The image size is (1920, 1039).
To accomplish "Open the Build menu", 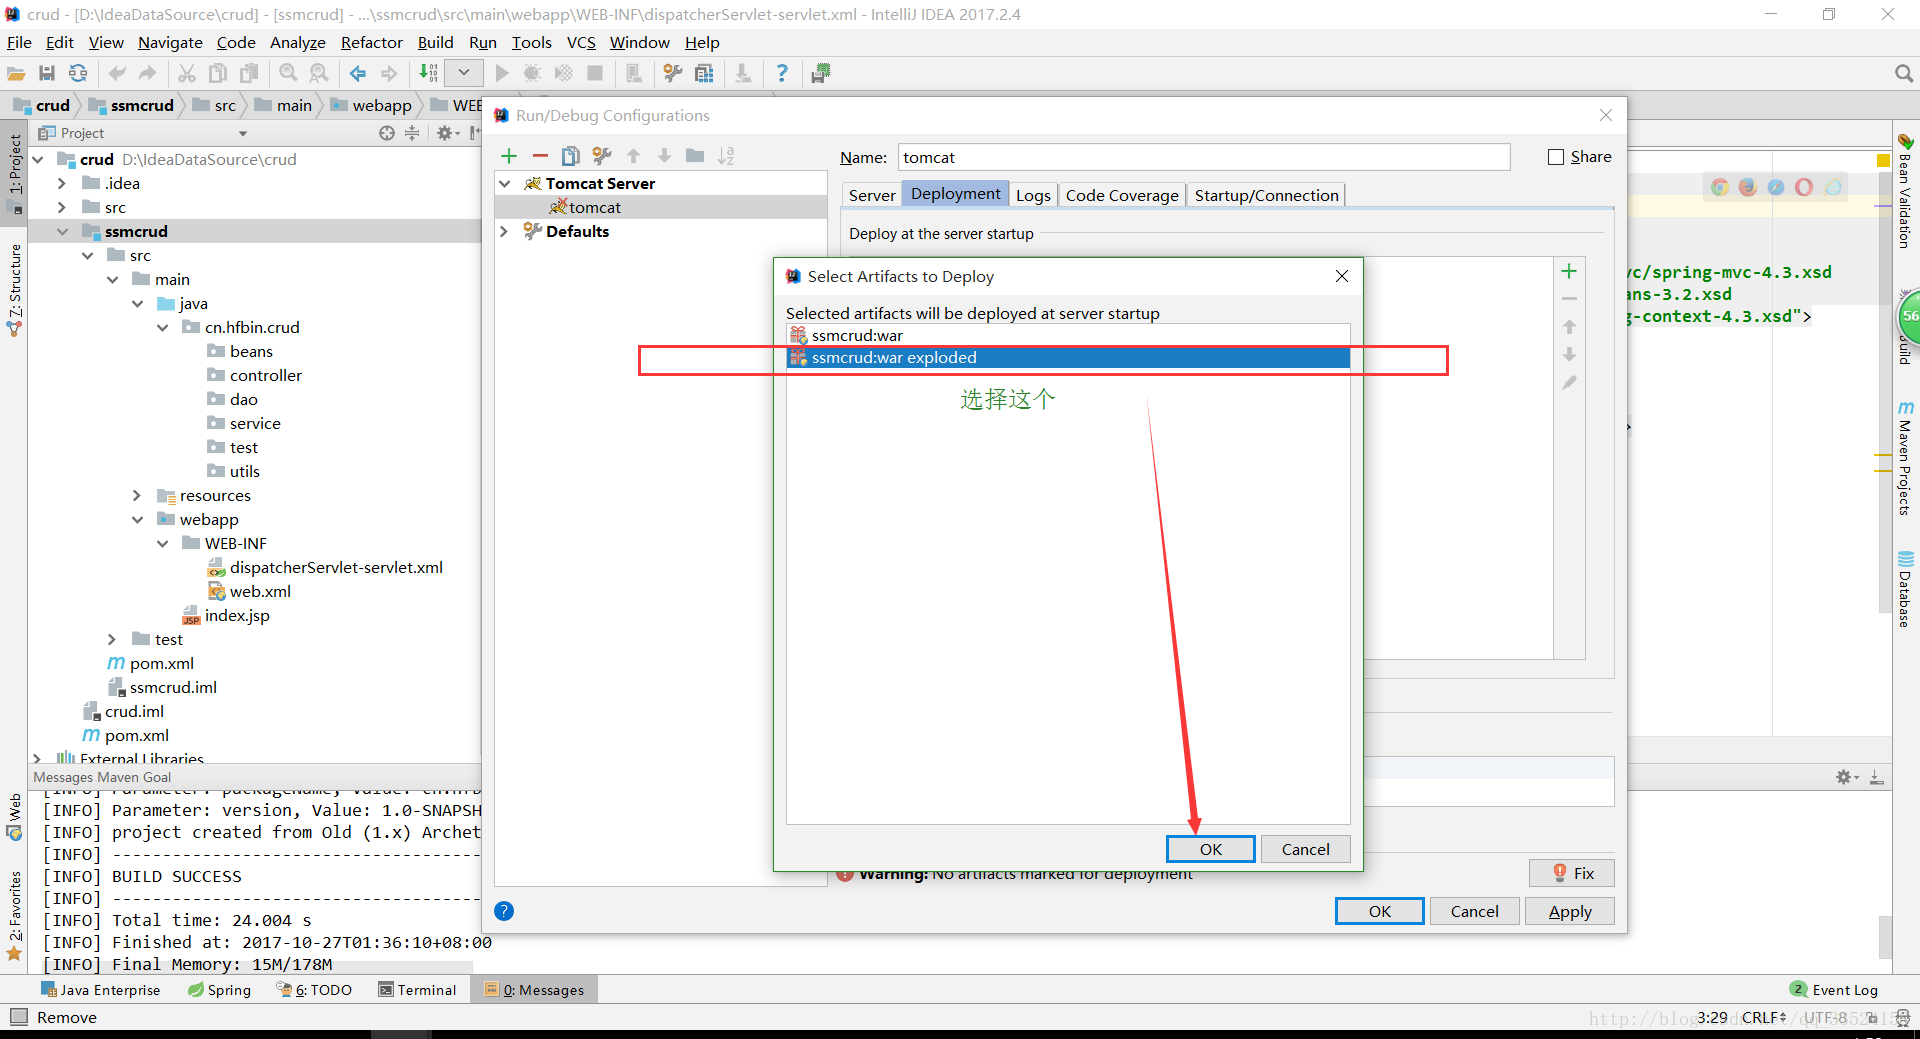I will [x=435, y=42].
